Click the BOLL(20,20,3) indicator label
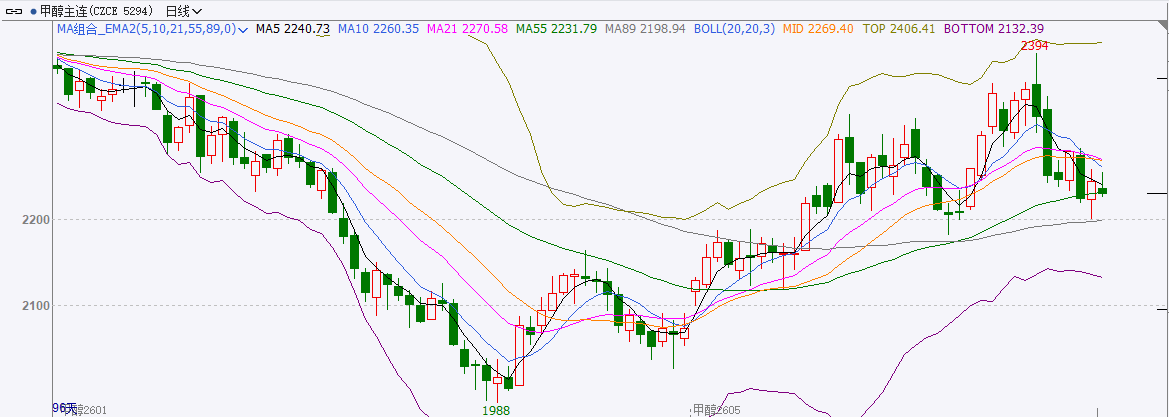Viewport: 1169px width, 417px height. pos(734,29)
